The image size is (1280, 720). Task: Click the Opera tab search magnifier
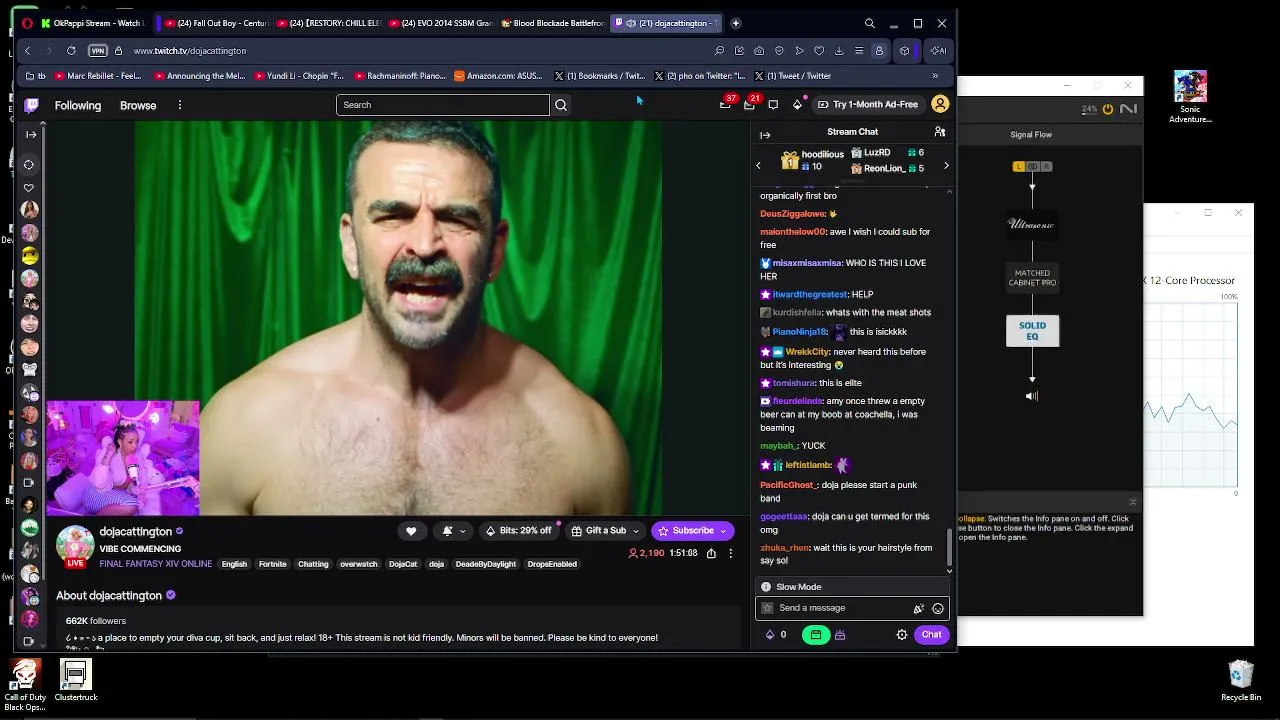point(870,23)
